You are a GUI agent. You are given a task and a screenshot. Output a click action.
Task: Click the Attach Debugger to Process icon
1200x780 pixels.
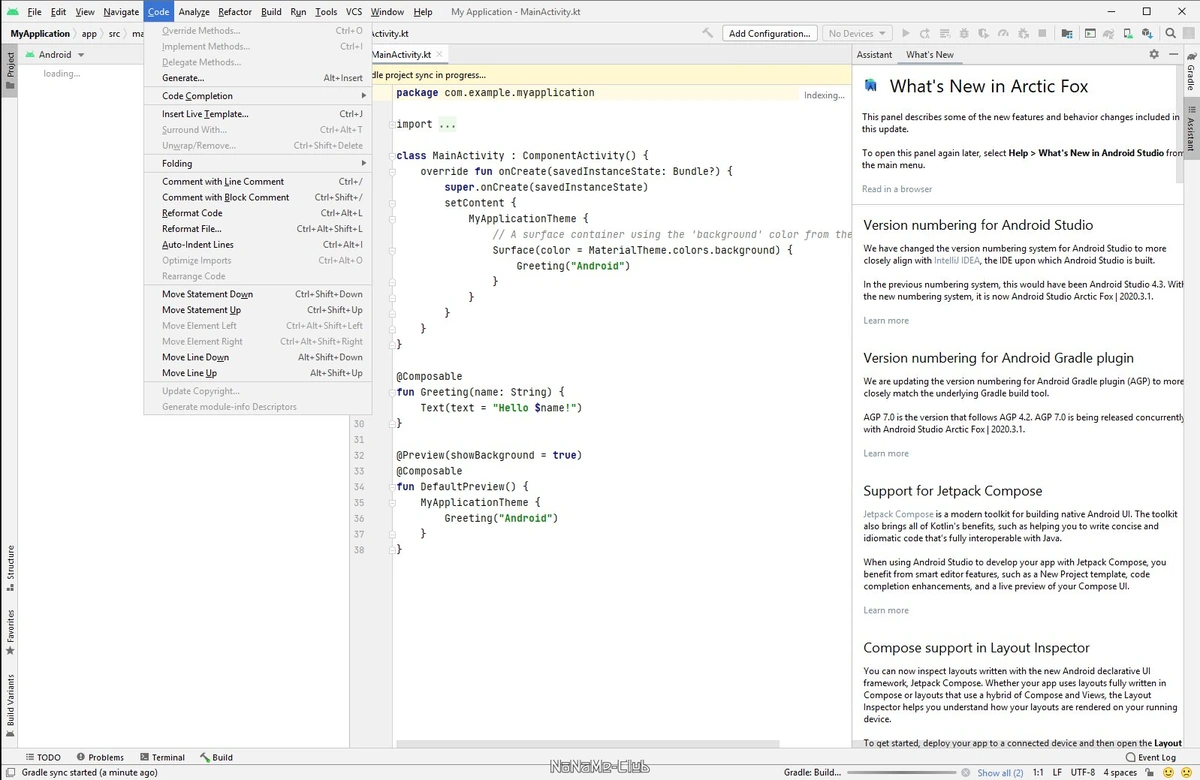1023,33
